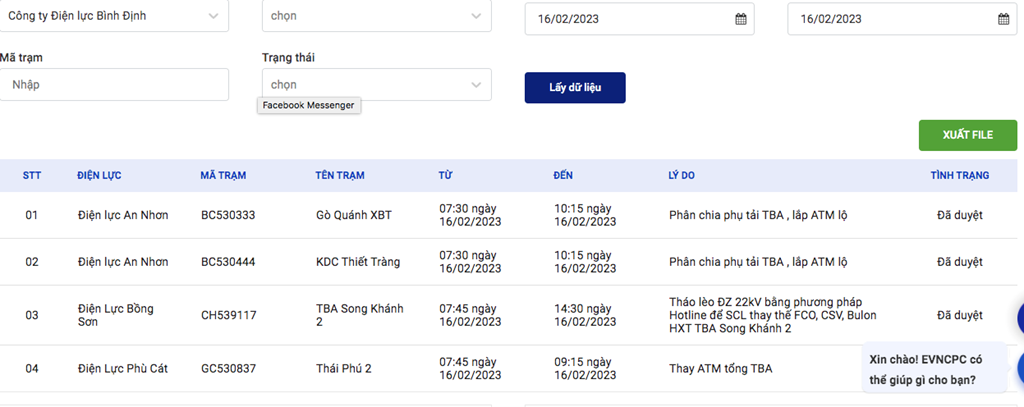Open calendar picker on first date field

(x=741, y=19)
